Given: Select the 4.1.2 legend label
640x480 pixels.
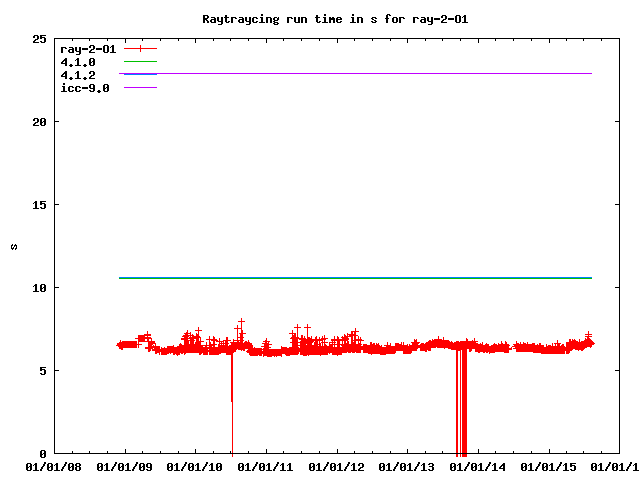Looking at the screenshot, I should point(77,74).
